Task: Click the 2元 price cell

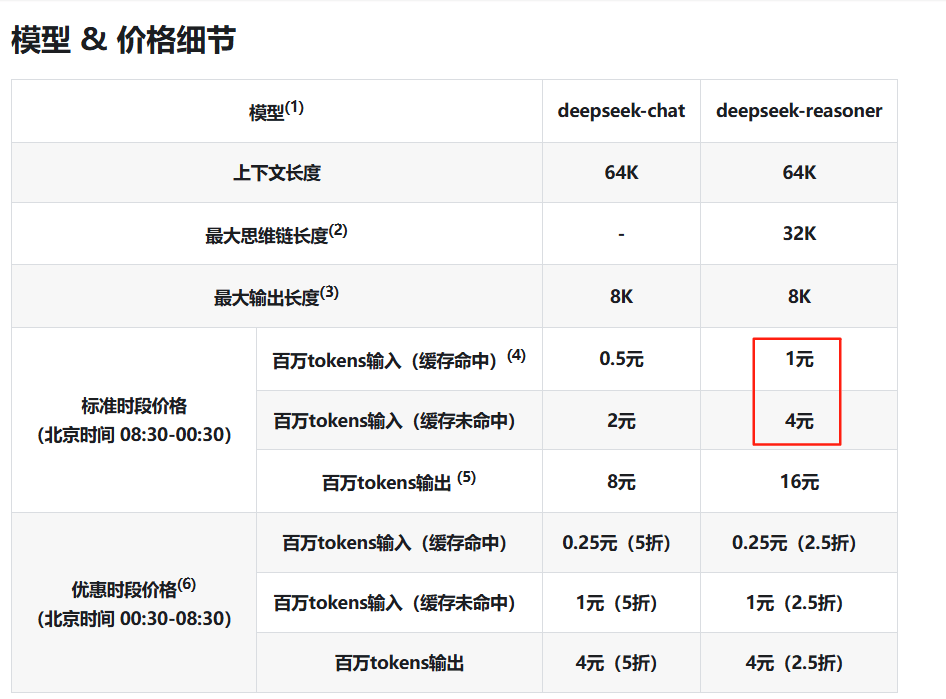Action: click(621, 421)
